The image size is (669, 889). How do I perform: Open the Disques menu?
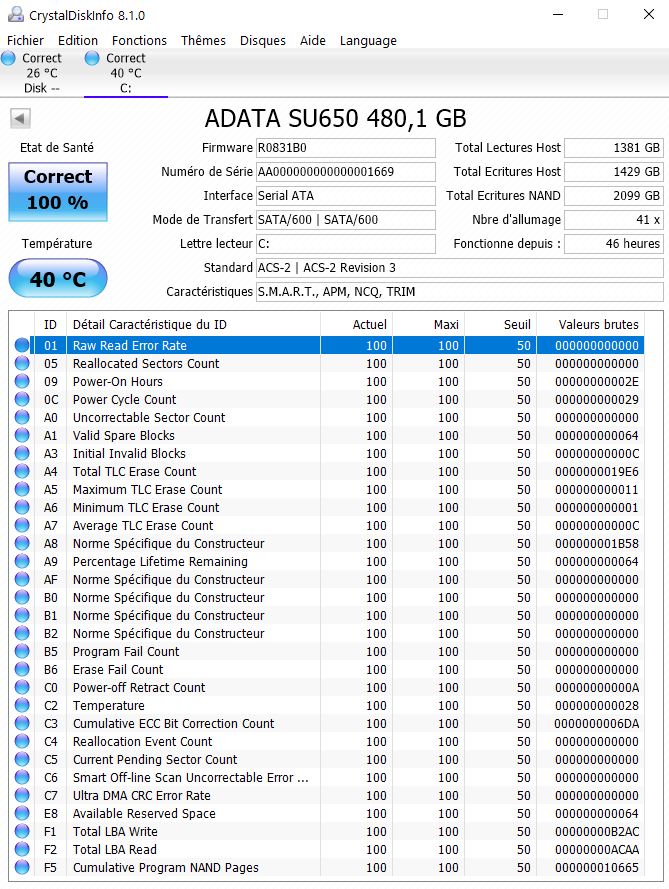click(262, 40)
